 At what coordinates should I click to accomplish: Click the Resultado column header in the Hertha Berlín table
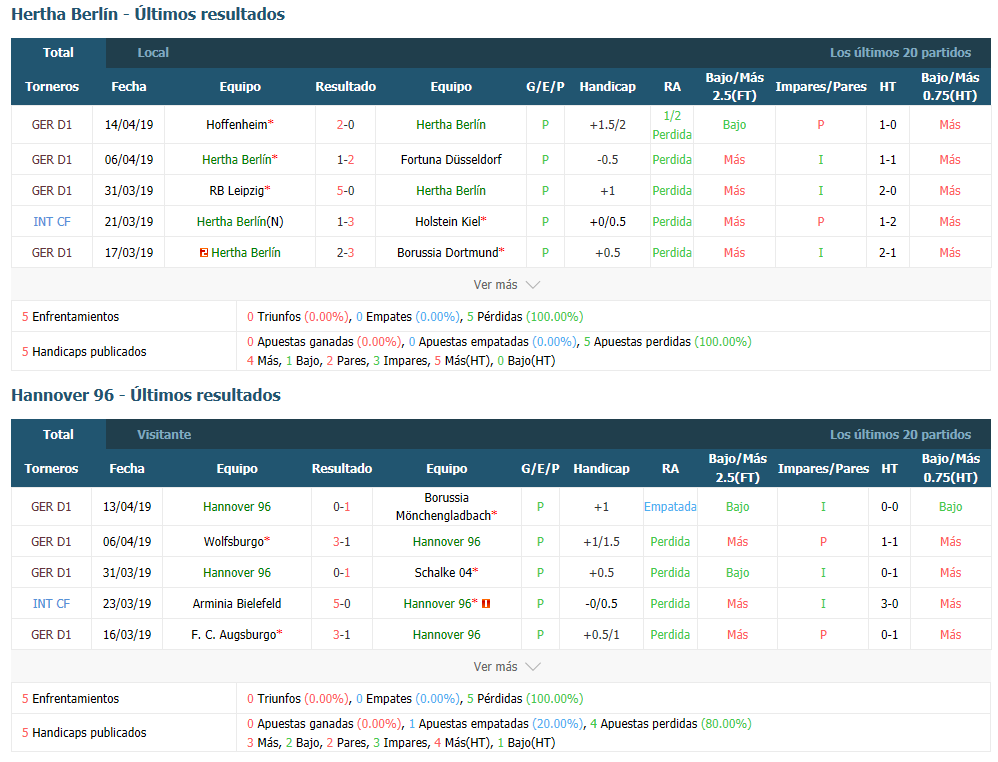point(346,87)
